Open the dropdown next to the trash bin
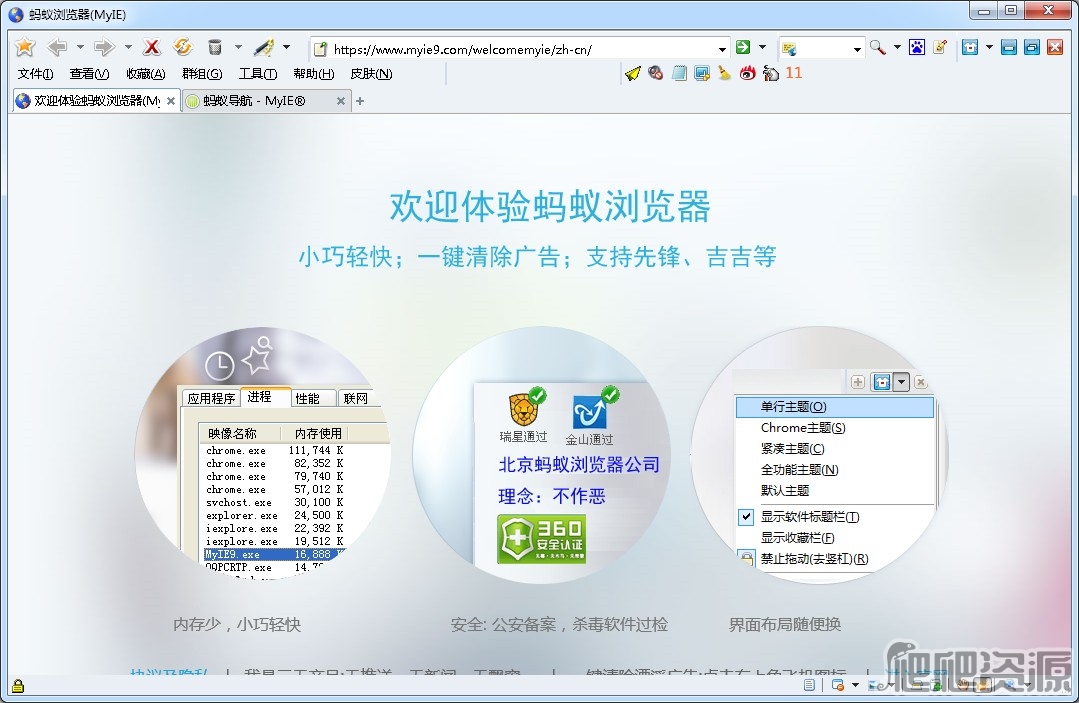This screenshot has height=703, width=1079. (238, 47)
